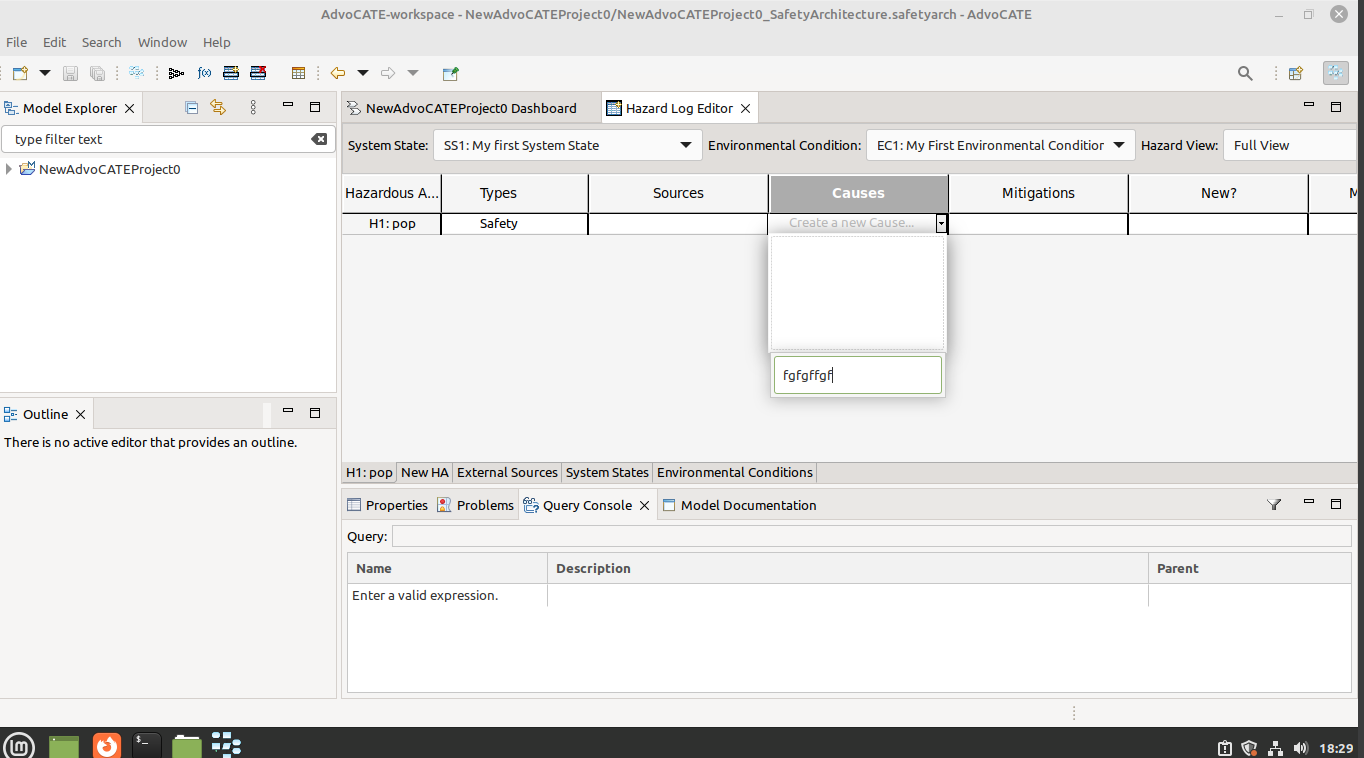This screenshot has width=1364, height=758.
Task: Click the f(x) function toolbar icon
Action: pyautogui.click(x=204, y=73)
